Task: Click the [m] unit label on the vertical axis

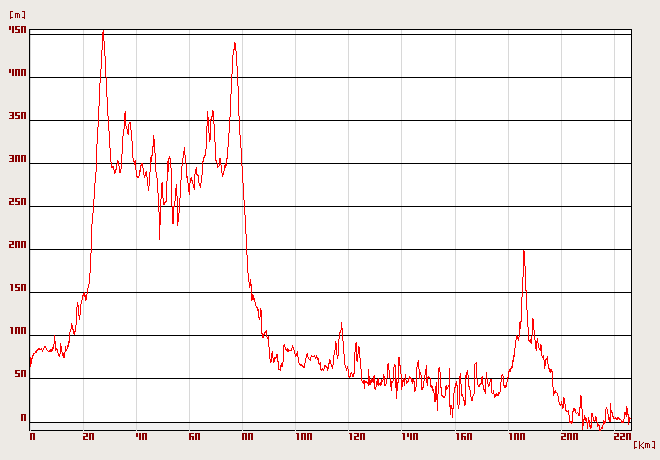Action: [x=17, y=15]
